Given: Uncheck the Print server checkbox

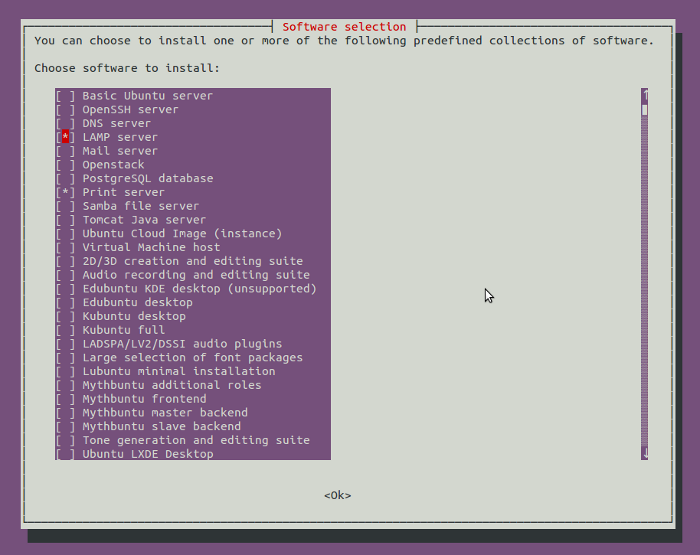Looking at the screenshot, I should (x=66, y=192).
